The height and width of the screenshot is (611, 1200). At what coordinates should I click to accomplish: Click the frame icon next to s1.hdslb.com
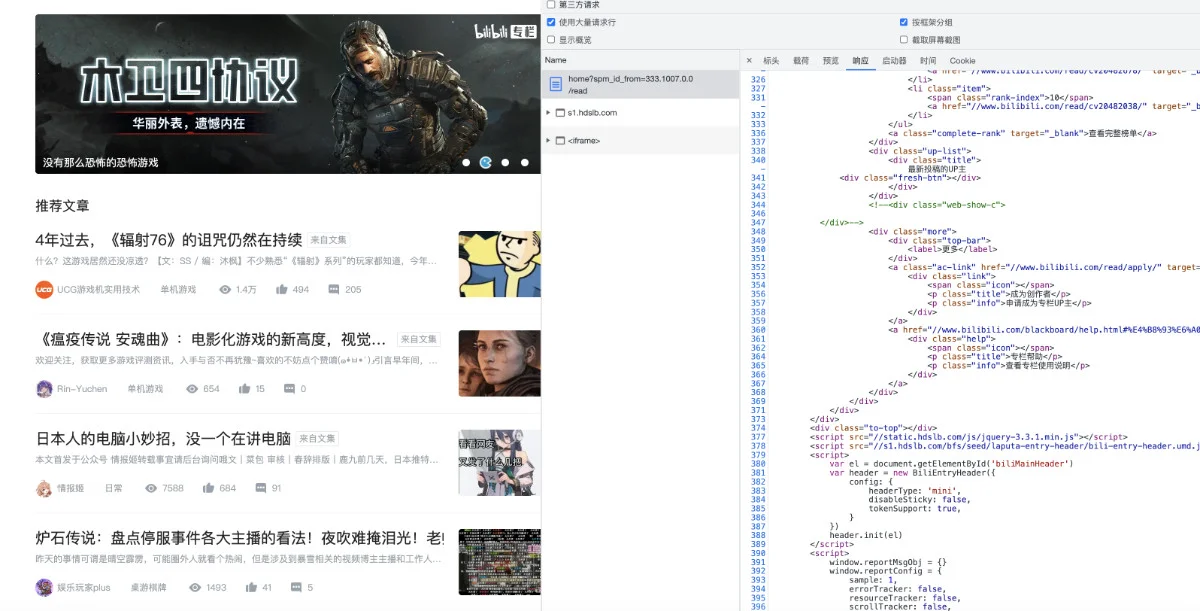point(560,113)
